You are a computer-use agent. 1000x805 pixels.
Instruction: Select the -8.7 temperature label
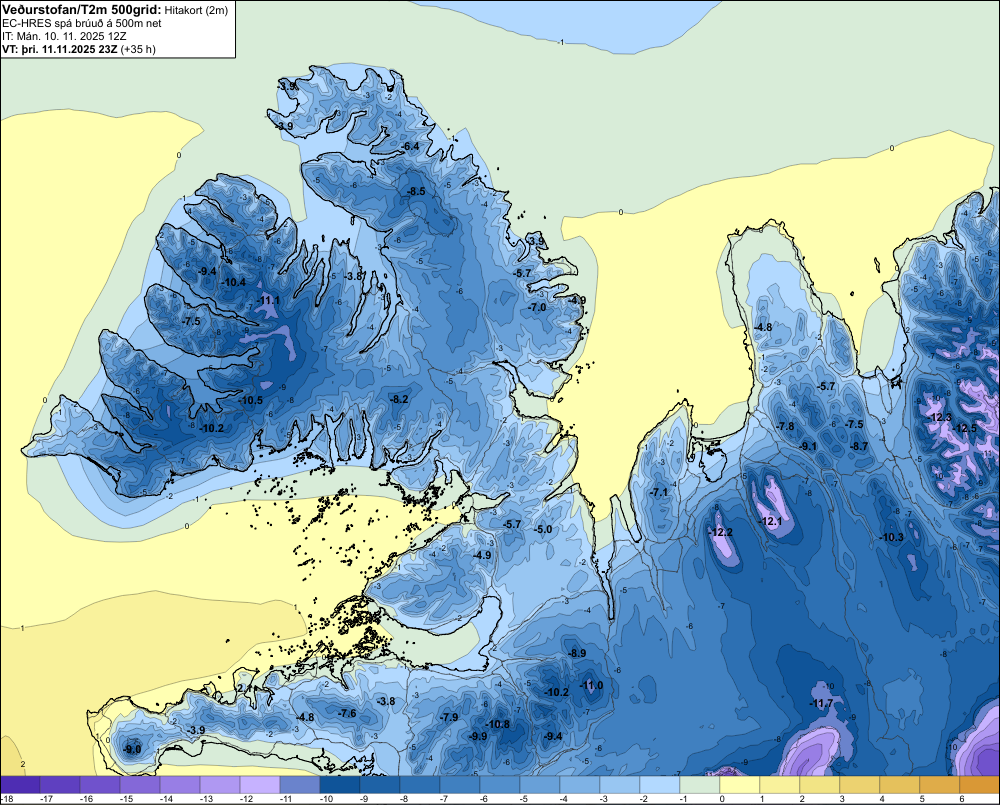(859, 446)
